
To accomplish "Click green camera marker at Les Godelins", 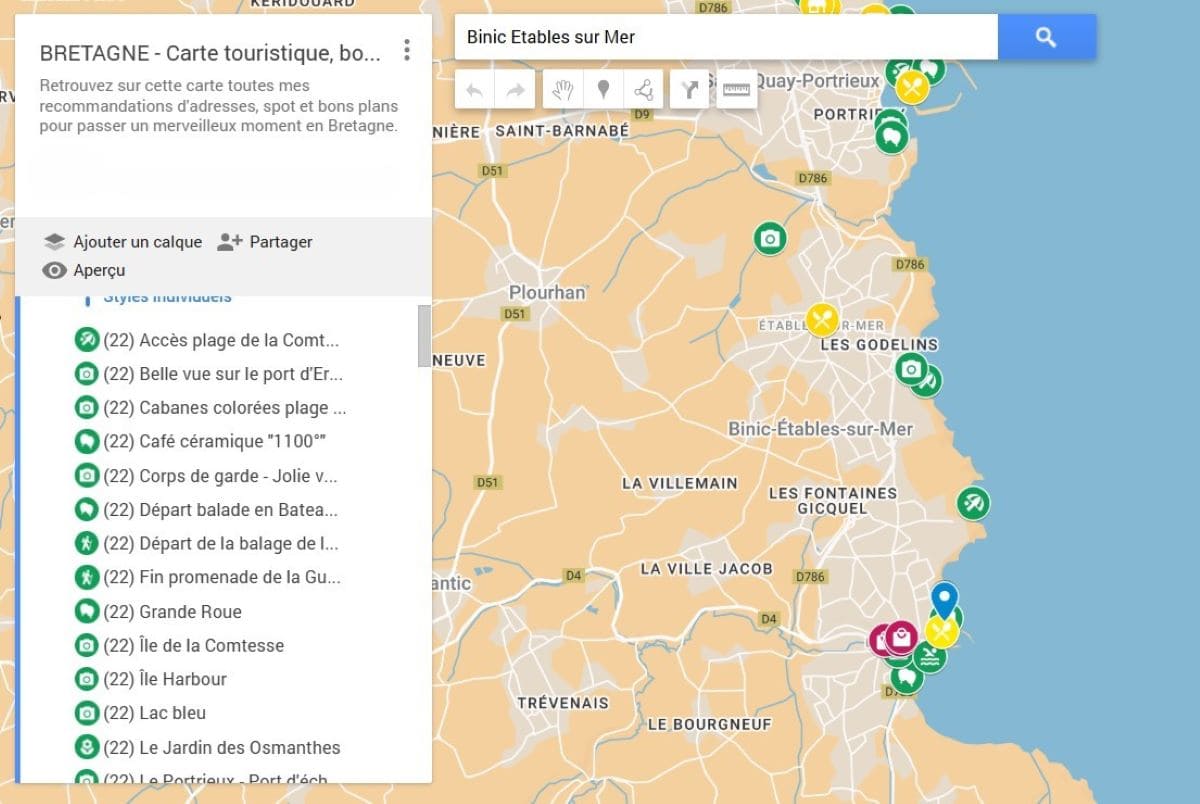I will pos(910,369).
